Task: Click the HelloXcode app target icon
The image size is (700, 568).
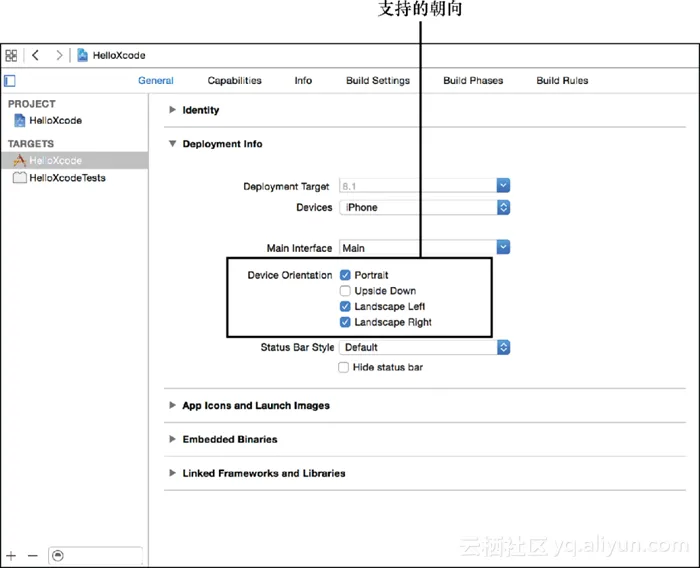Action: [x=19, y=160]
